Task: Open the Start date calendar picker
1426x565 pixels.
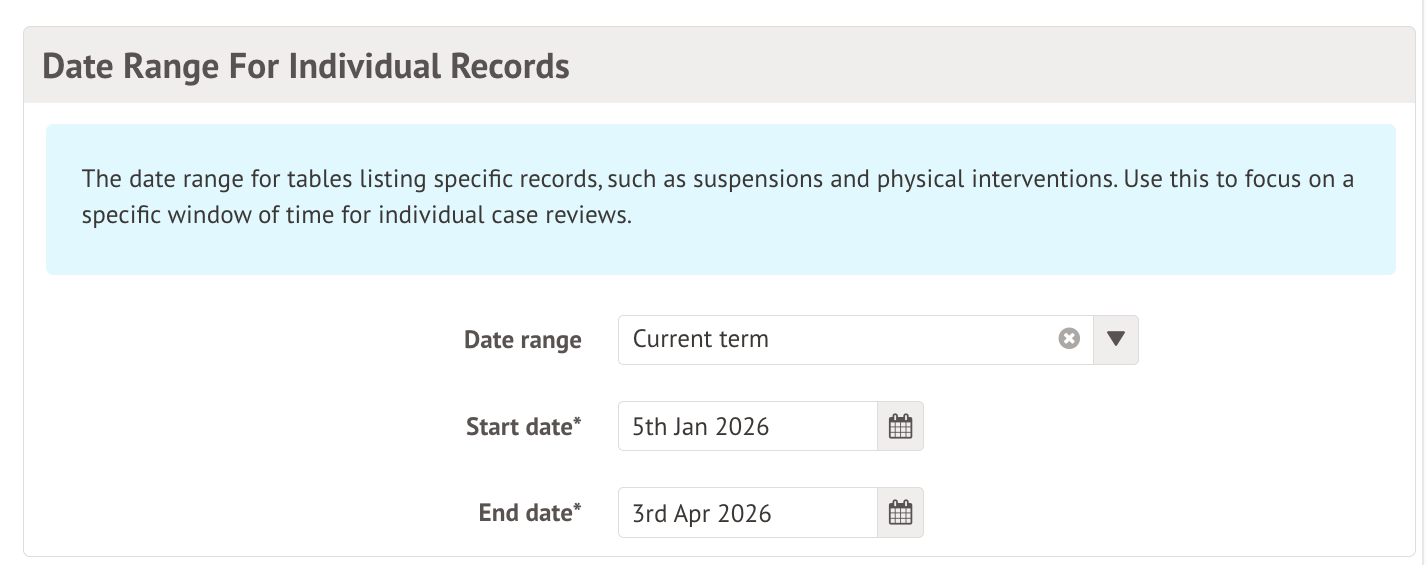Action: [x=900, y=427]
